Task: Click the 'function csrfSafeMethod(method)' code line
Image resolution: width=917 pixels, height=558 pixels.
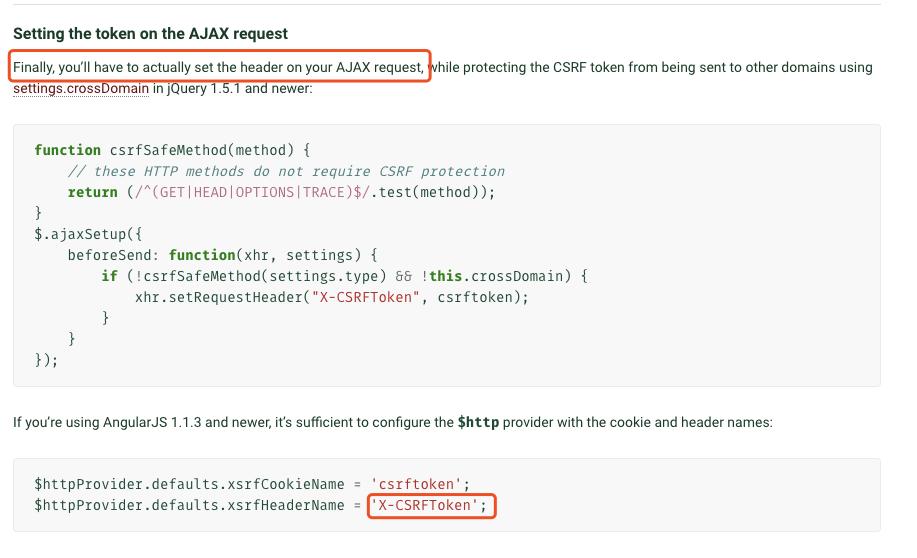Action: tap(173, 150)
